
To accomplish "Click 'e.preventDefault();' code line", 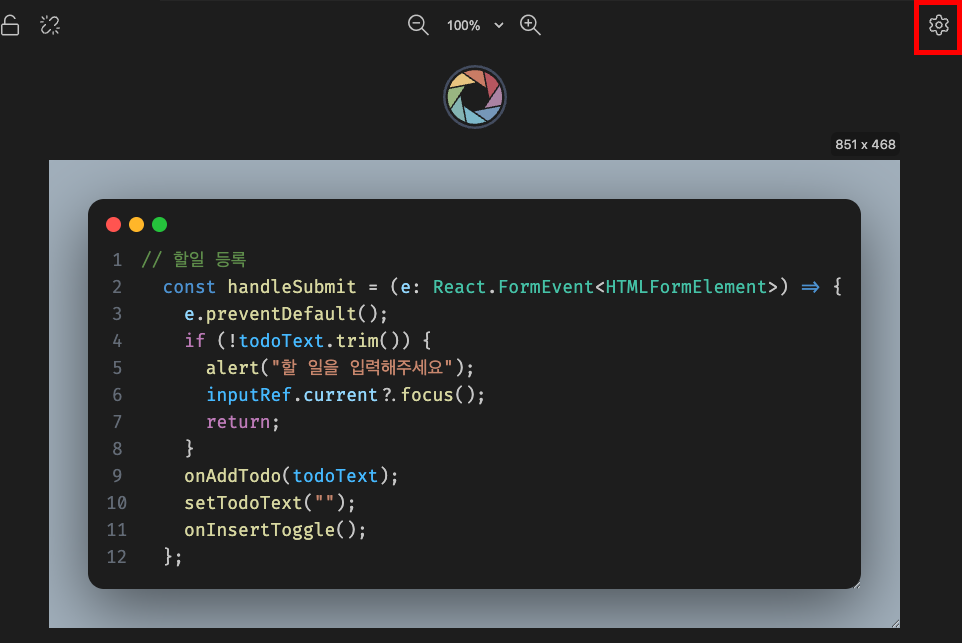I will 286,314.
